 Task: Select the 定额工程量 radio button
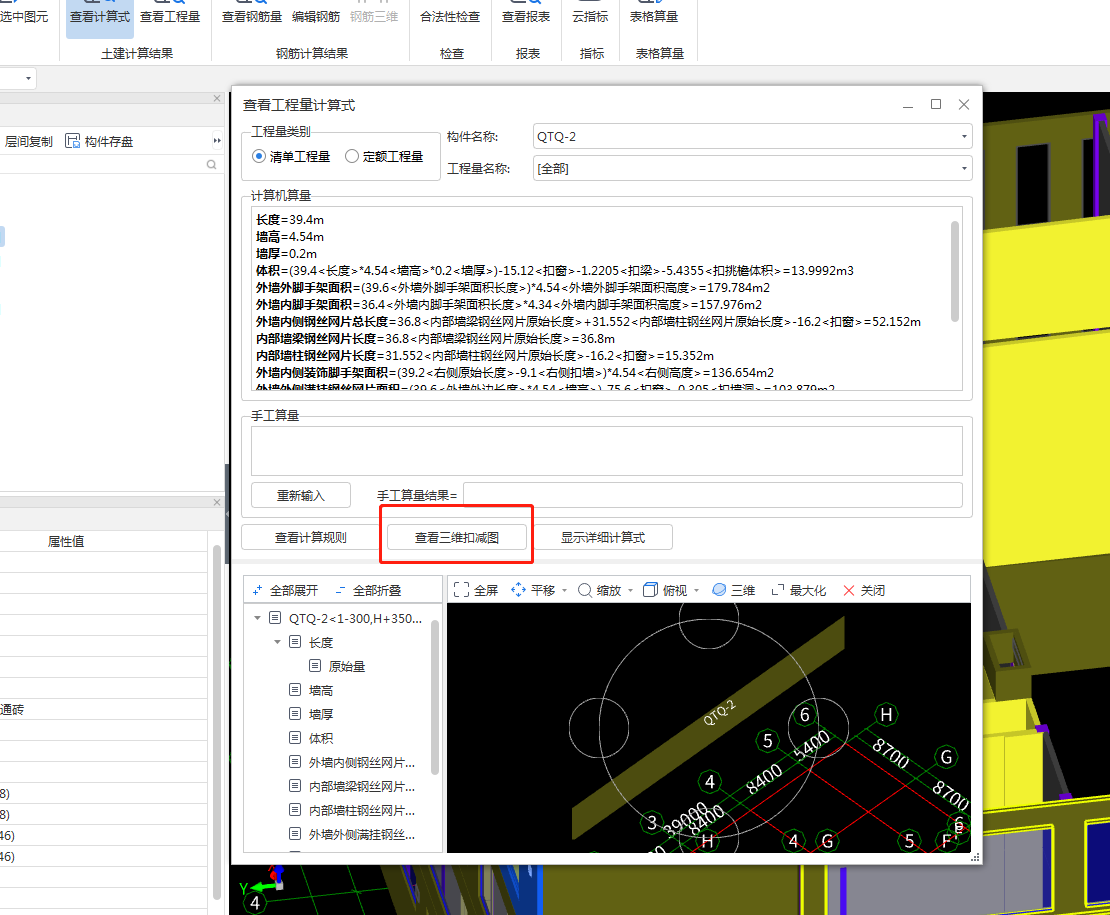pyautogui.click(x=352, y=156)
